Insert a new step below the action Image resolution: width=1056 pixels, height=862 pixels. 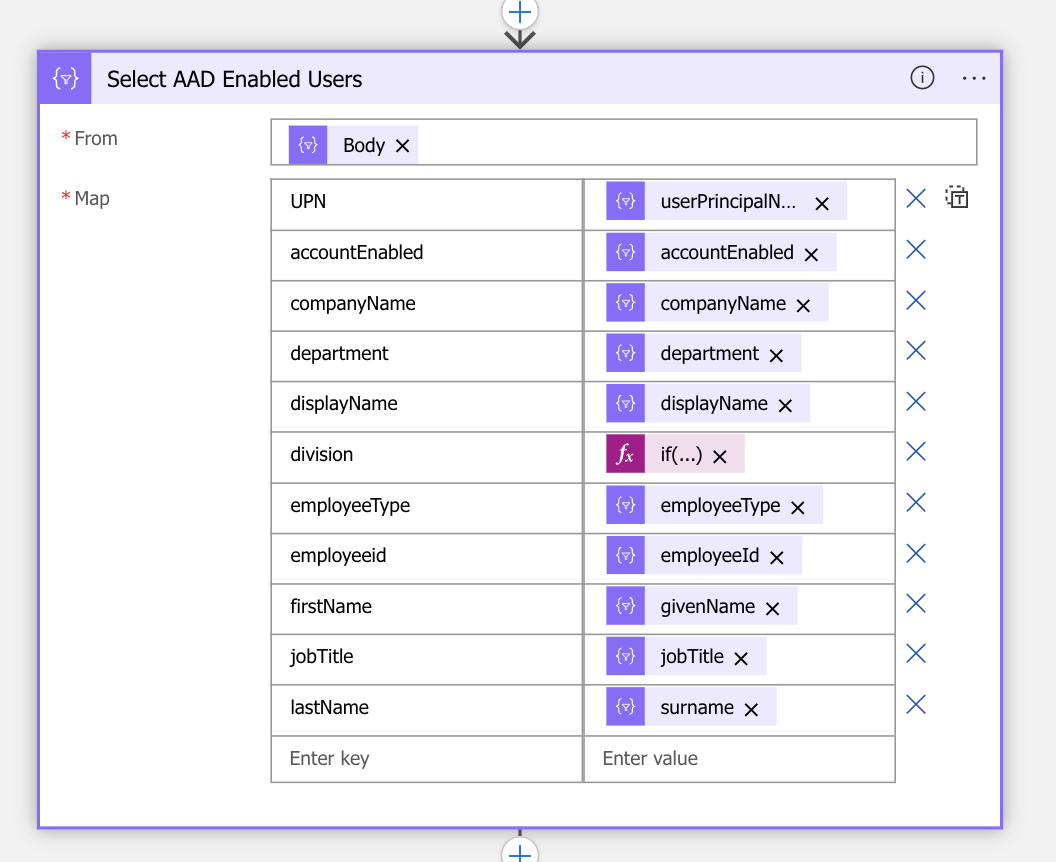pyautogui.click(x=520, y=852)
